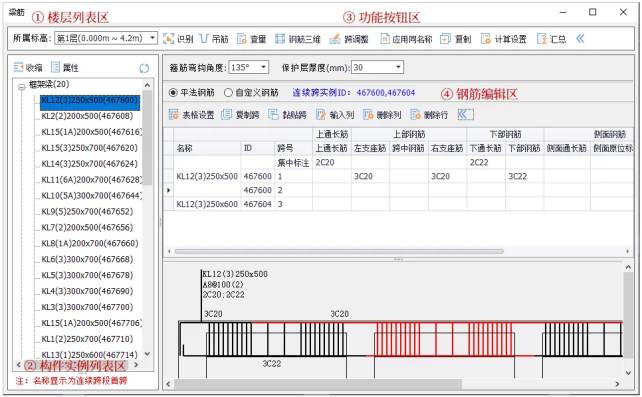The width and height of the screenshot is (642, 397).
Task: Click the 汇总 summary icon
Action: (542, 39)
